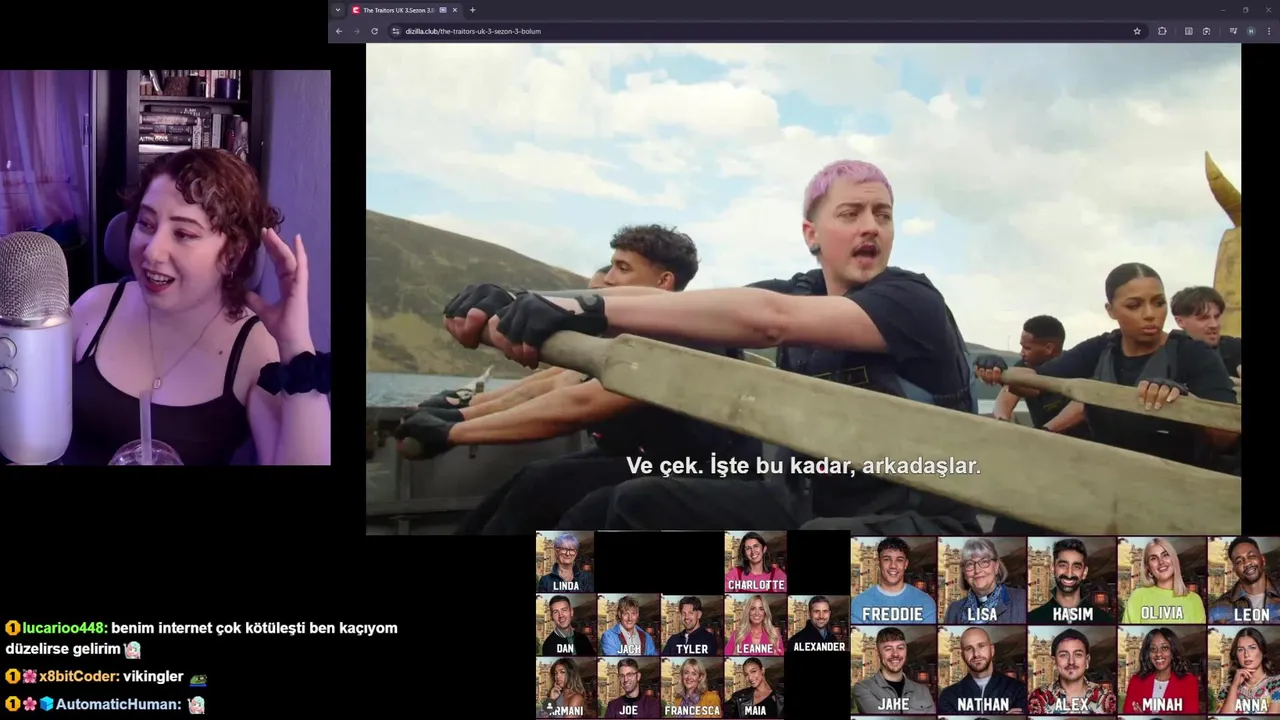Click the emote in AutomaticHuman's message
Image resolution: width=1280 pixels, height=720 pixels.
[x=196, y=704]
